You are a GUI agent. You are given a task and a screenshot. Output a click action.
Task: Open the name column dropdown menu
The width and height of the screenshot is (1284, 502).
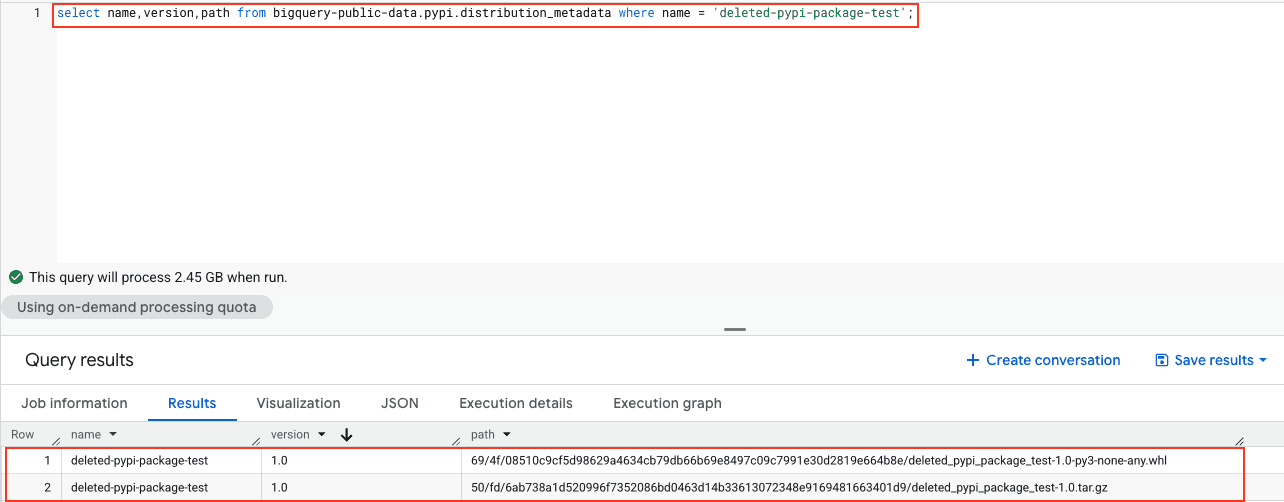[113, 435]
